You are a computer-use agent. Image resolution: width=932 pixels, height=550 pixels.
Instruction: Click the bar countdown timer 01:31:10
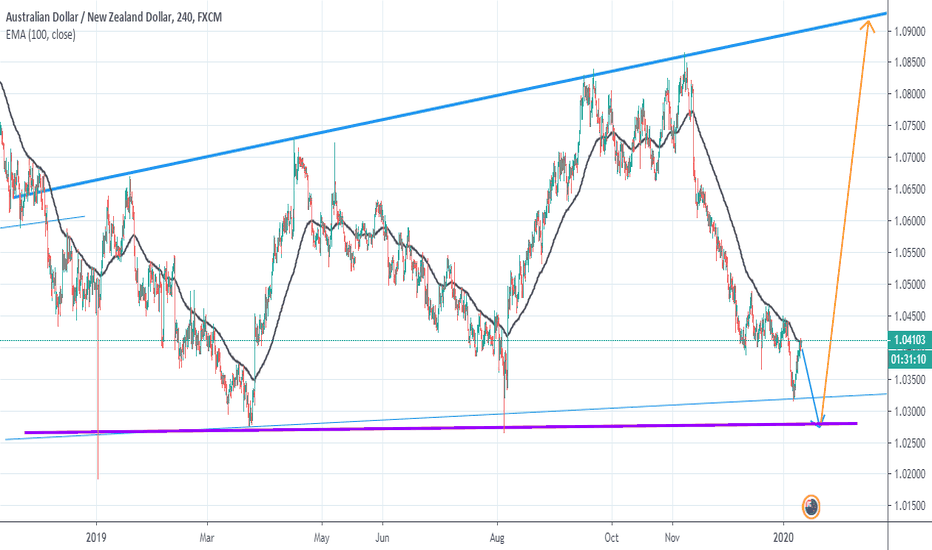tap(909, 358)
